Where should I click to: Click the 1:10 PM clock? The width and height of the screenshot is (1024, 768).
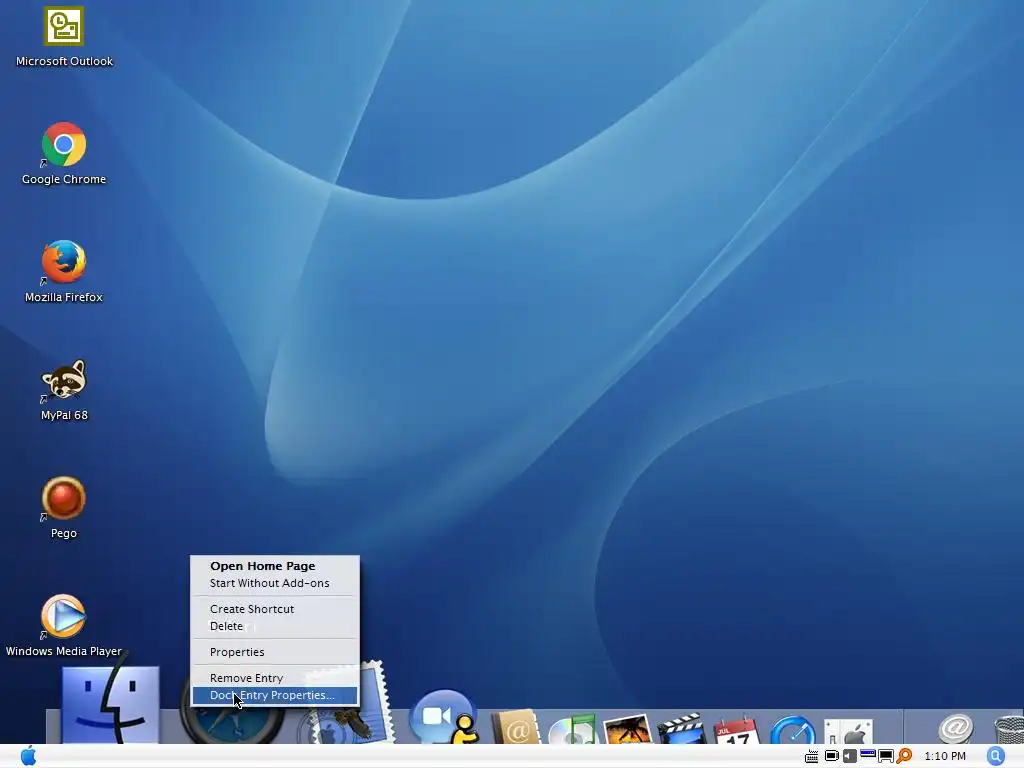945,756
